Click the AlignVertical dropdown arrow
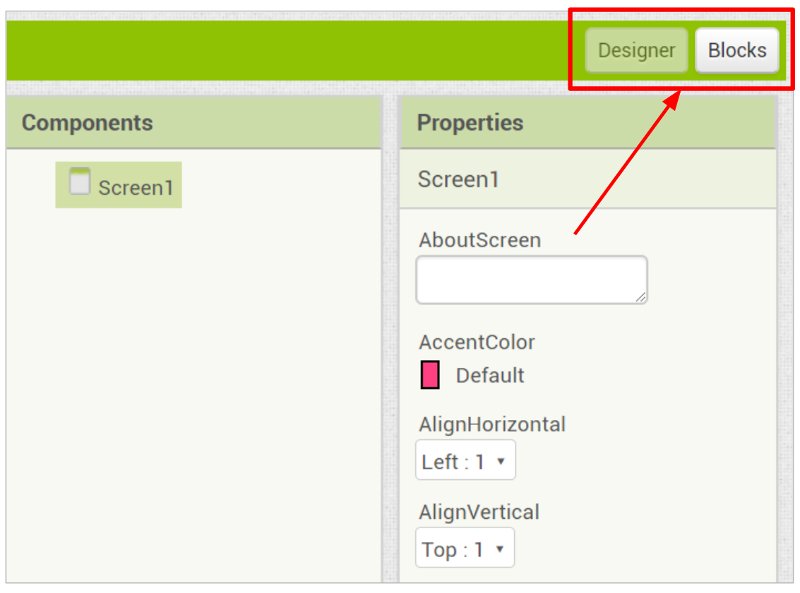800x593 pixels. (499, 549)
